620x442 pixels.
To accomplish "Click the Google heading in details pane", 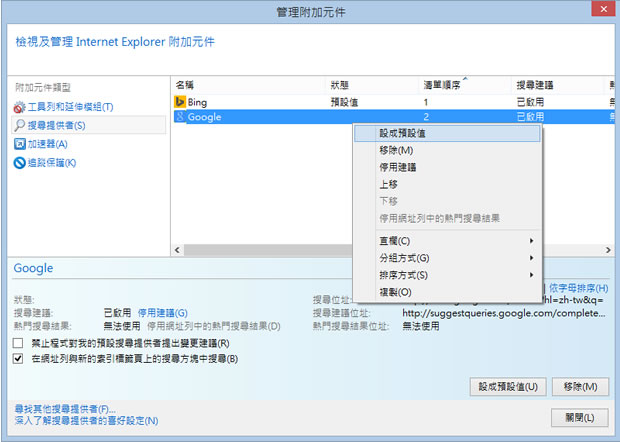I will (33, 268).
